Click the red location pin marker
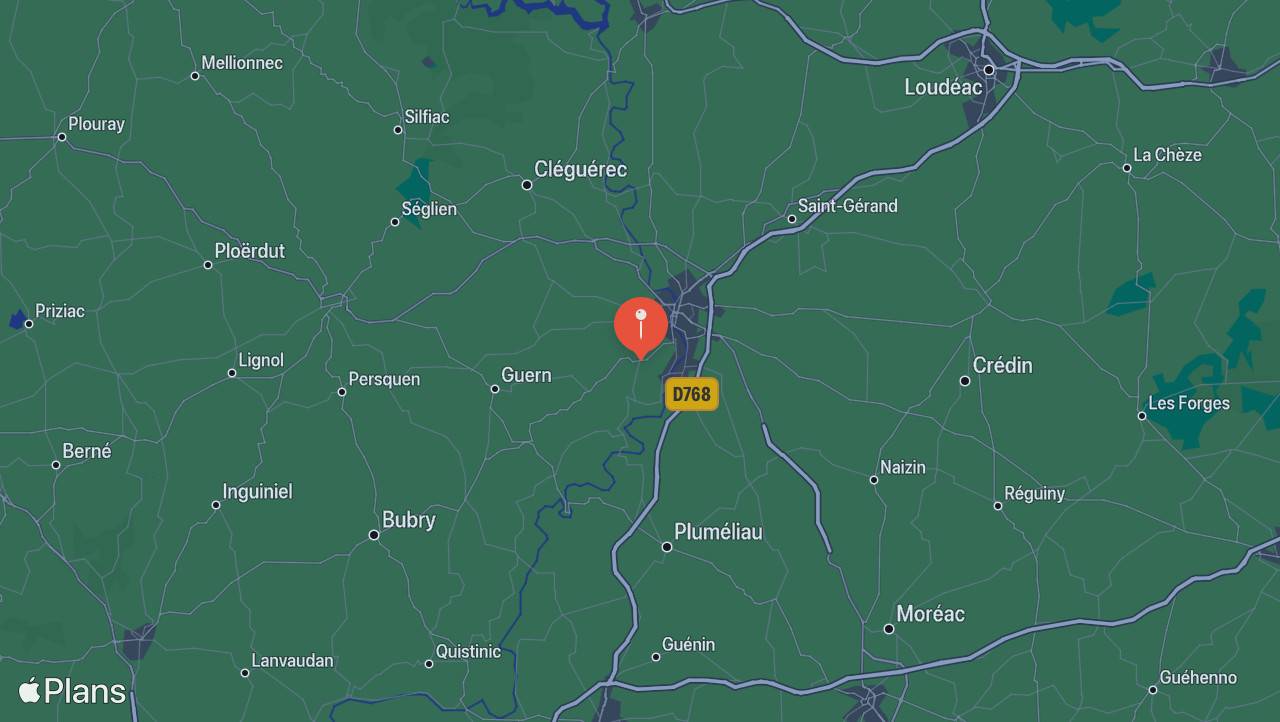This screenshot has height=722, width=1280. pos(640,327)
